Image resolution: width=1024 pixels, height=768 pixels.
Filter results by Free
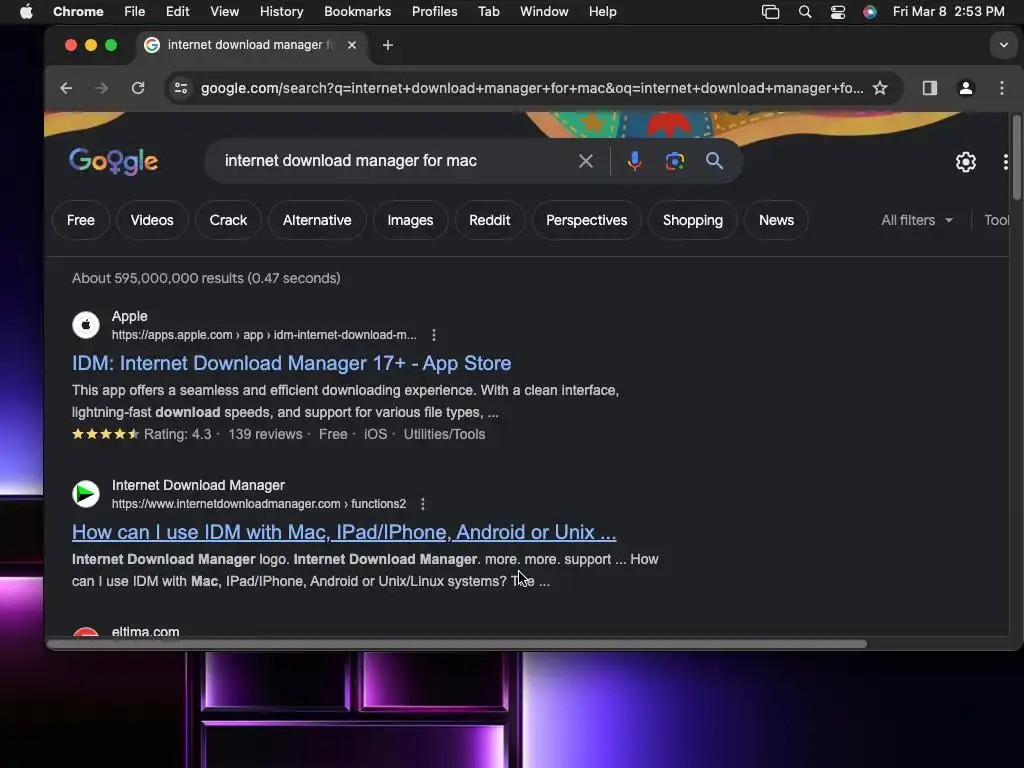click(81, 220)
